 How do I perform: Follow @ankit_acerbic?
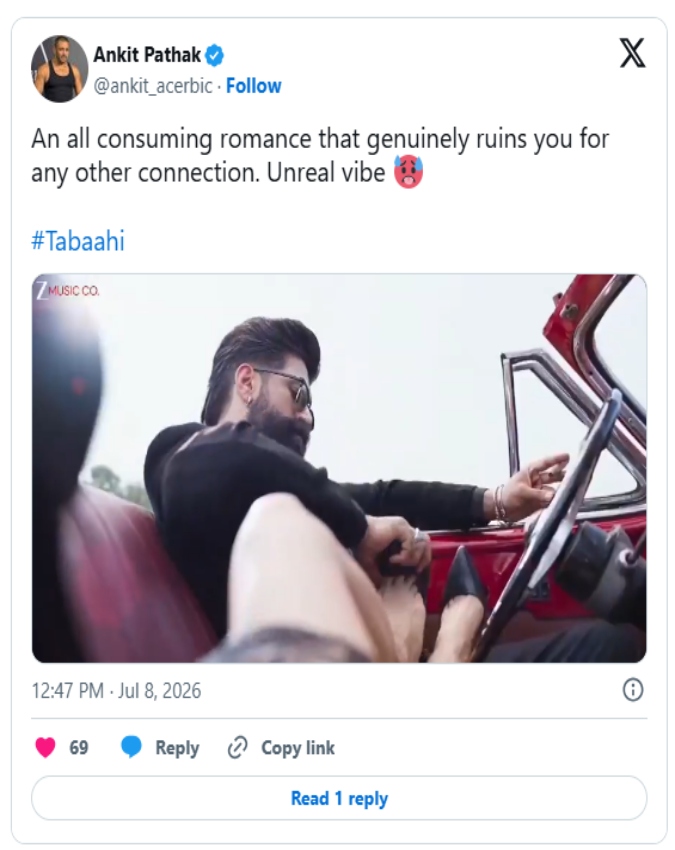click(x=254, y=86)
